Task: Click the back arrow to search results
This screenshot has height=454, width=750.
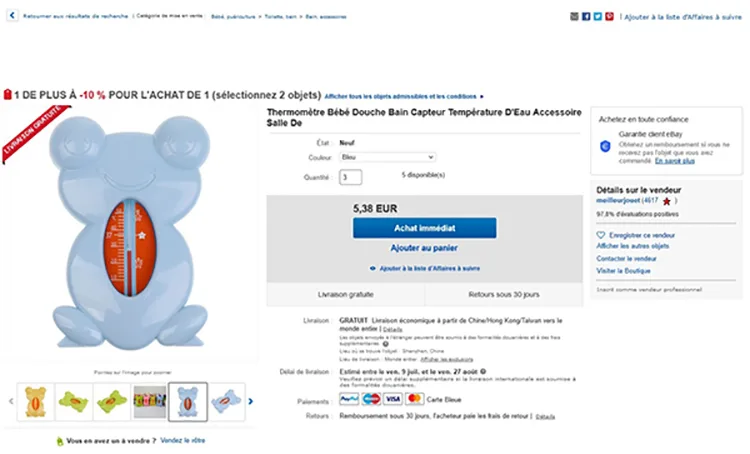Action: tap(12, 16)
